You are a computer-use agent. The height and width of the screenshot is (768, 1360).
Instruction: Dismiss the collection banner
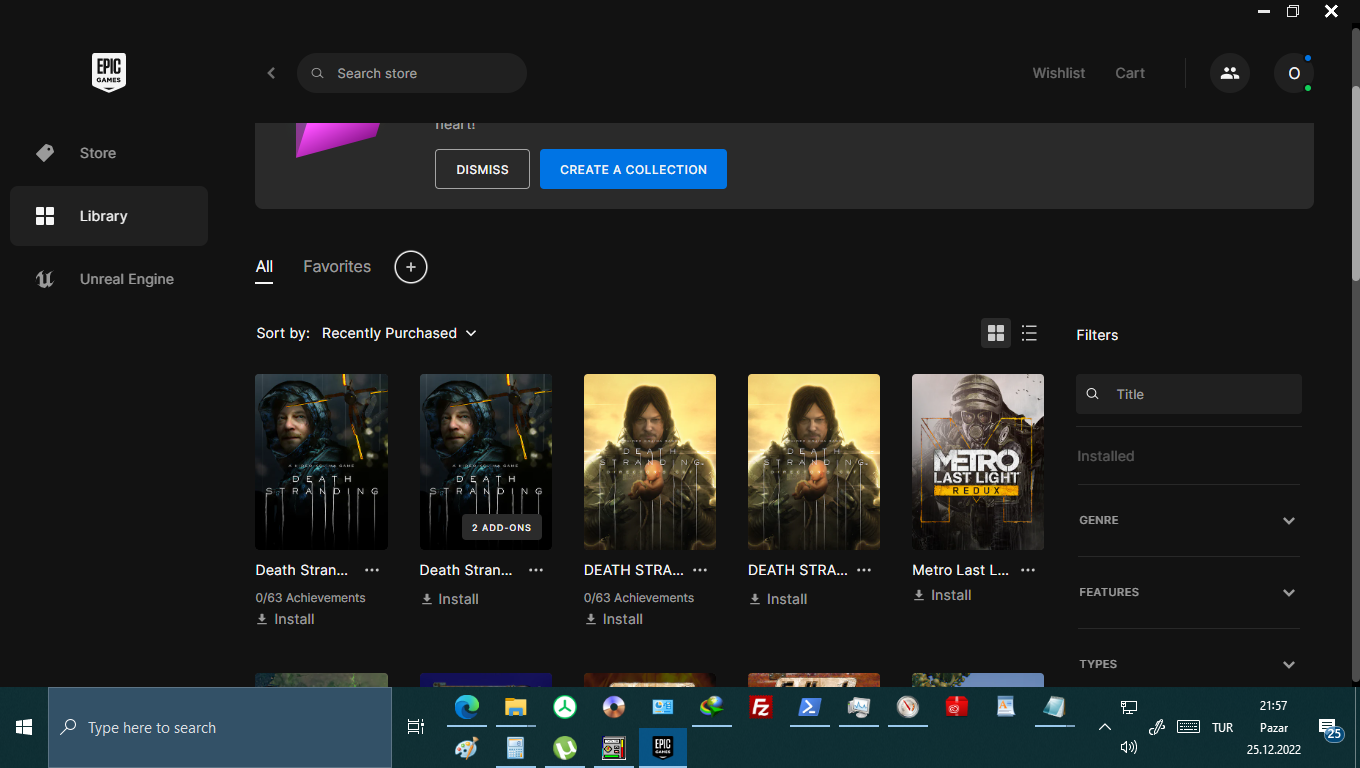point(482,169)
